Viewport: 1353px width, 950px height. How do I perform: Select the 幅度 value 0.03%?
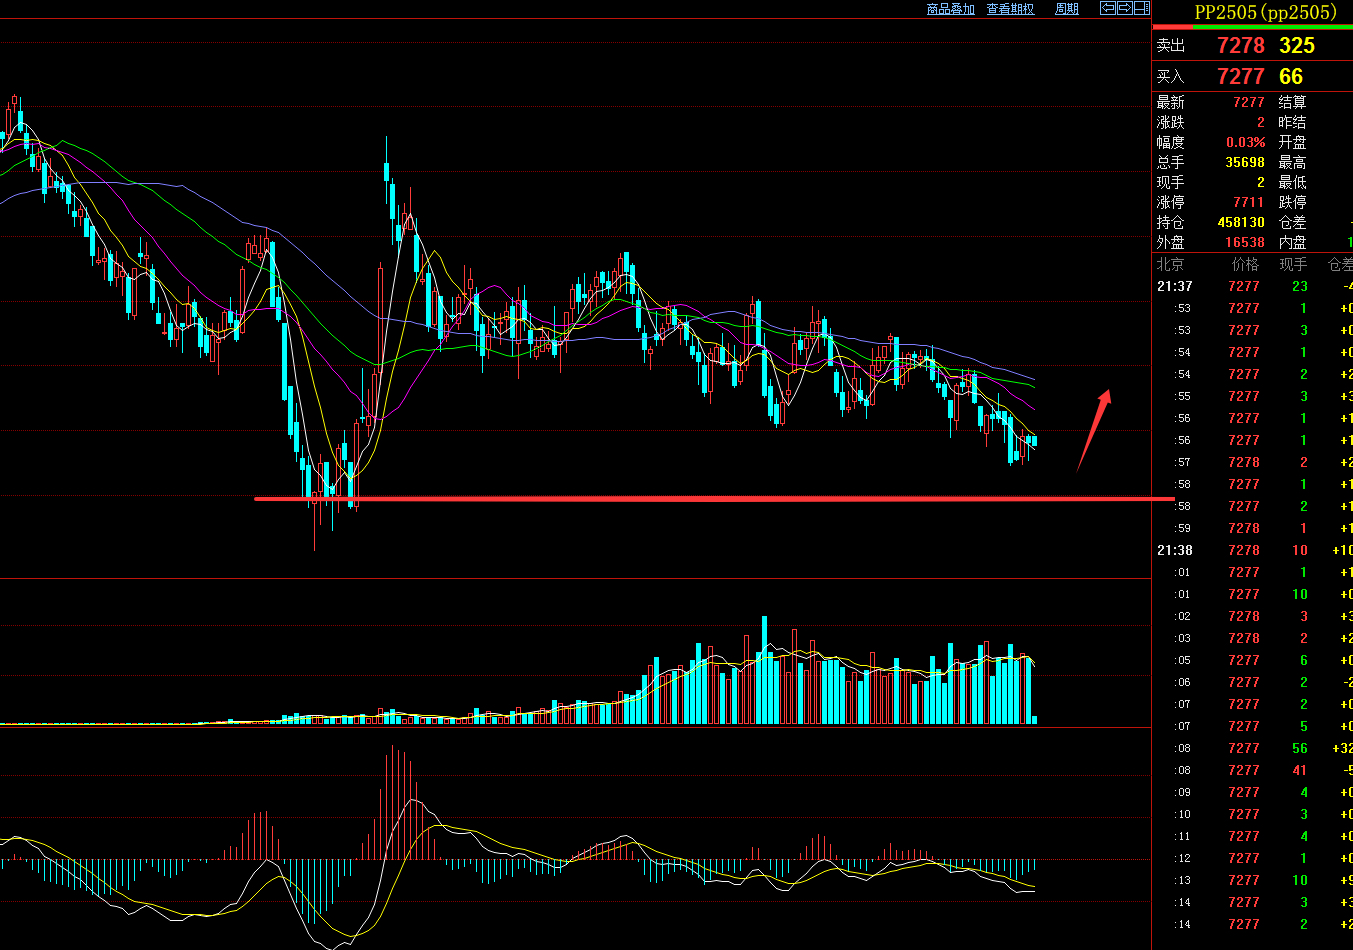point(1246,142)
